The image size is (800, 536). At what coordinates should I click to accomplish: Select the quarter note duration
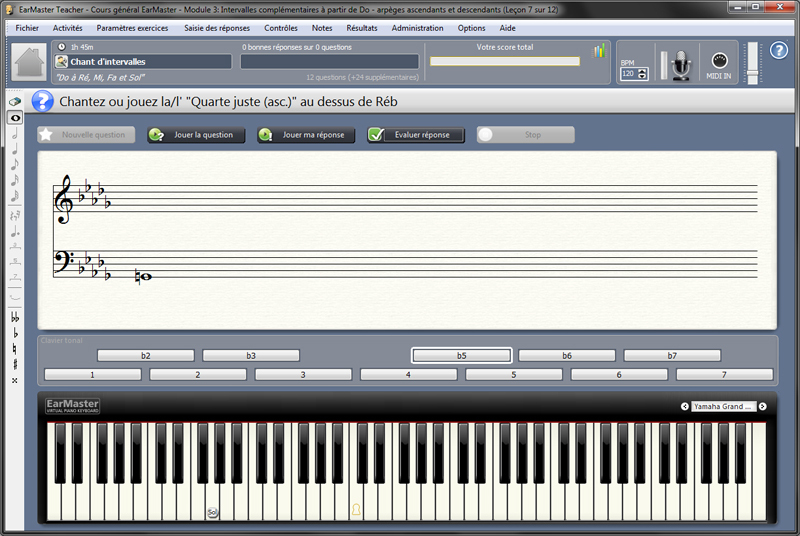point(15,149)
